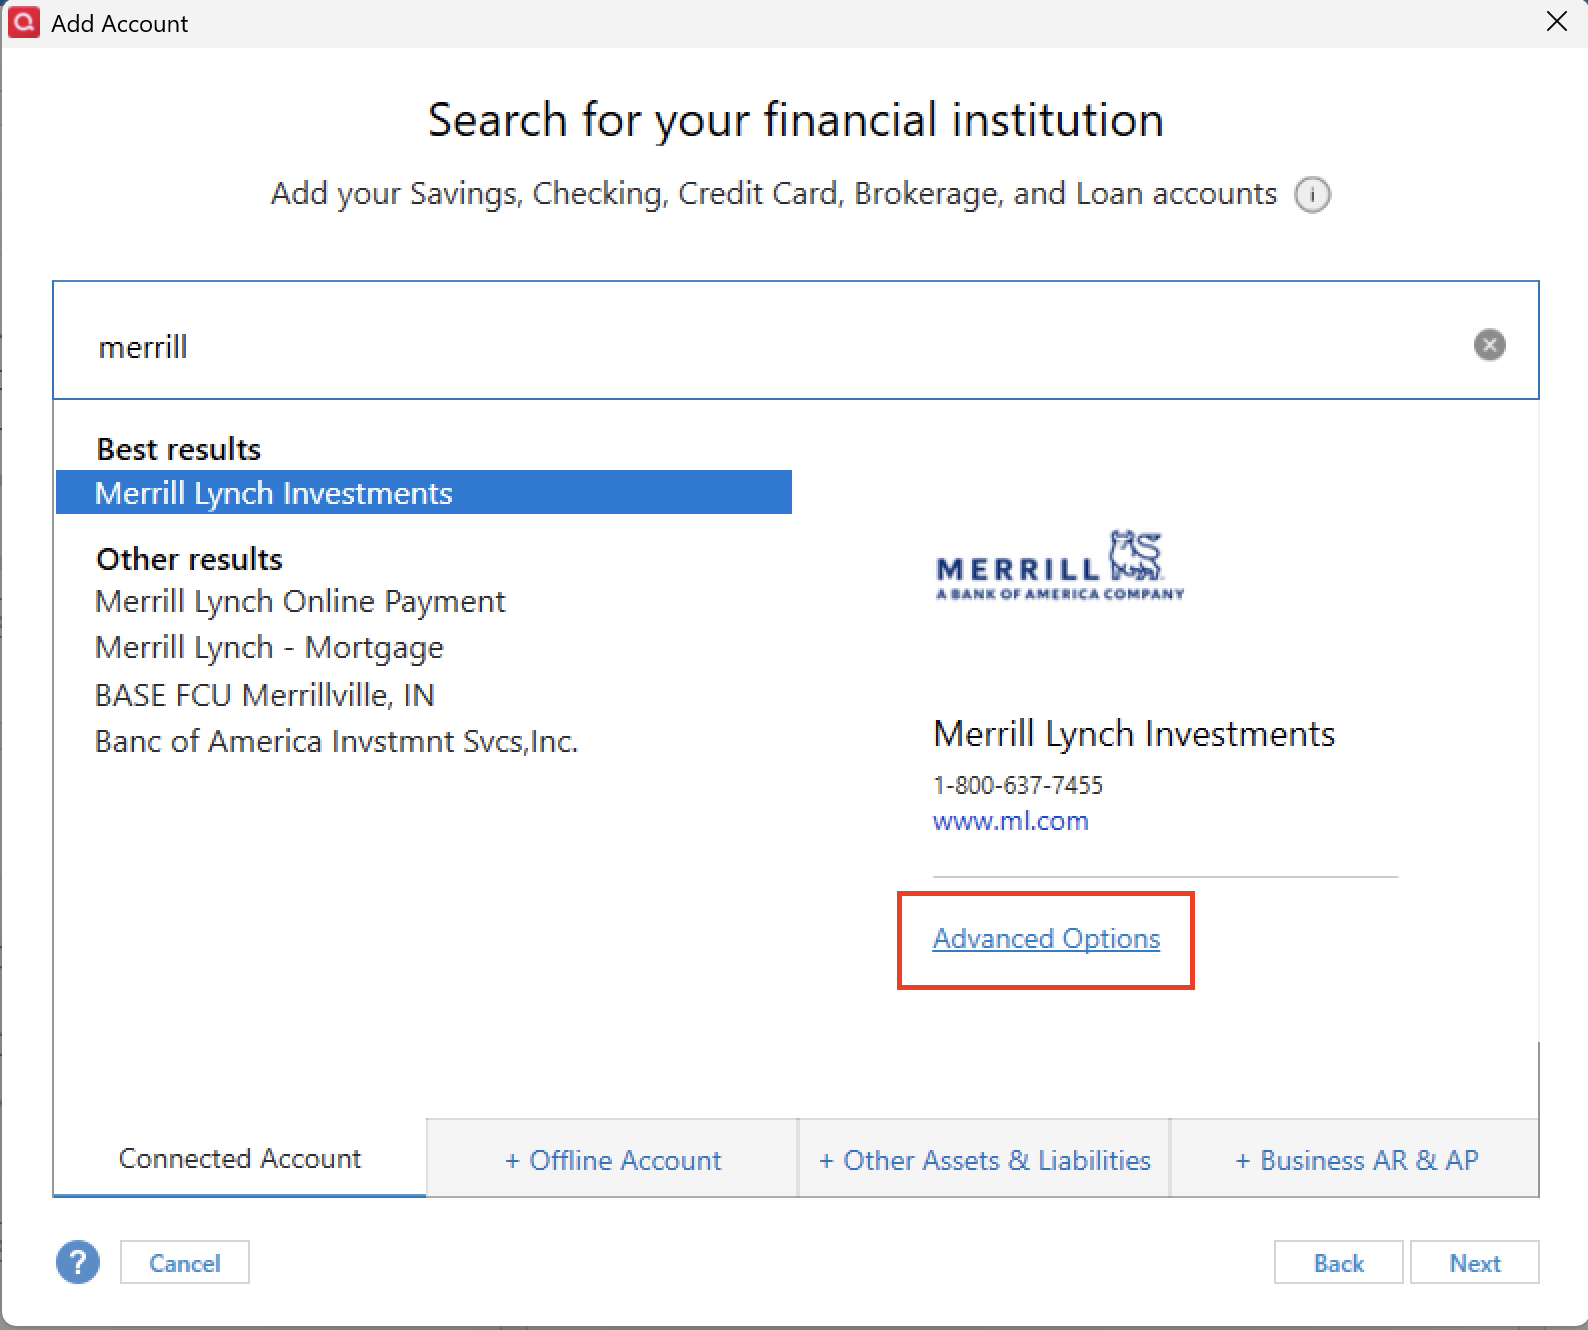Close the Add Account dialog
1588x1330 pixels.
pyautogui.click(x=1556, y=22)
